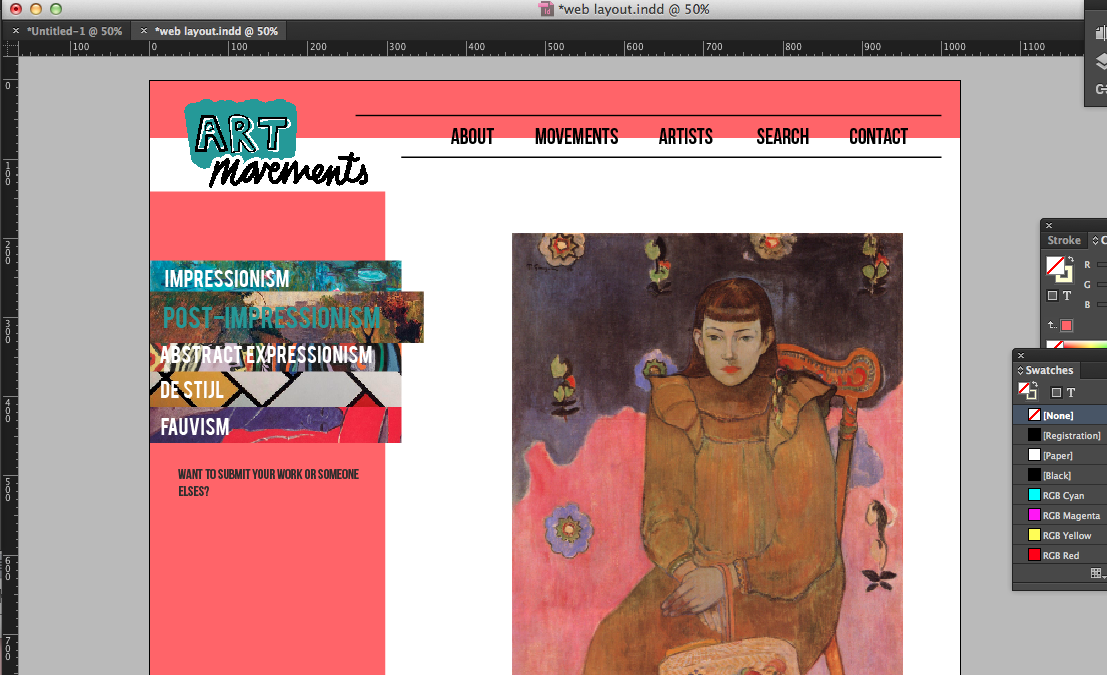
Task: Select the ABOUT nav text on the page
Action: coord(472,136)
